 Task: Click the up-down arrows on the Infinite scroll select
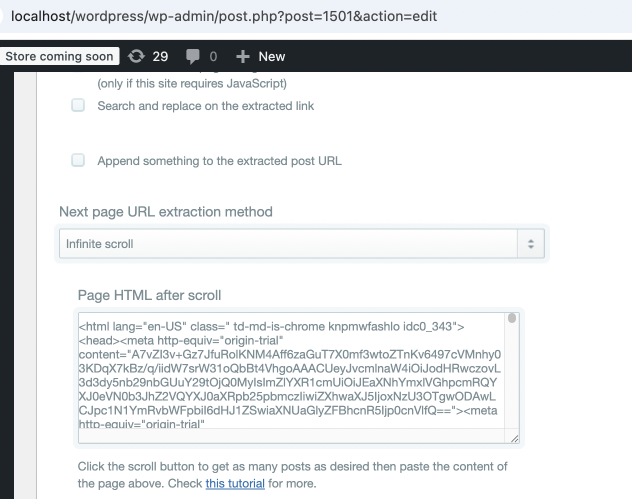click(531, 243)
